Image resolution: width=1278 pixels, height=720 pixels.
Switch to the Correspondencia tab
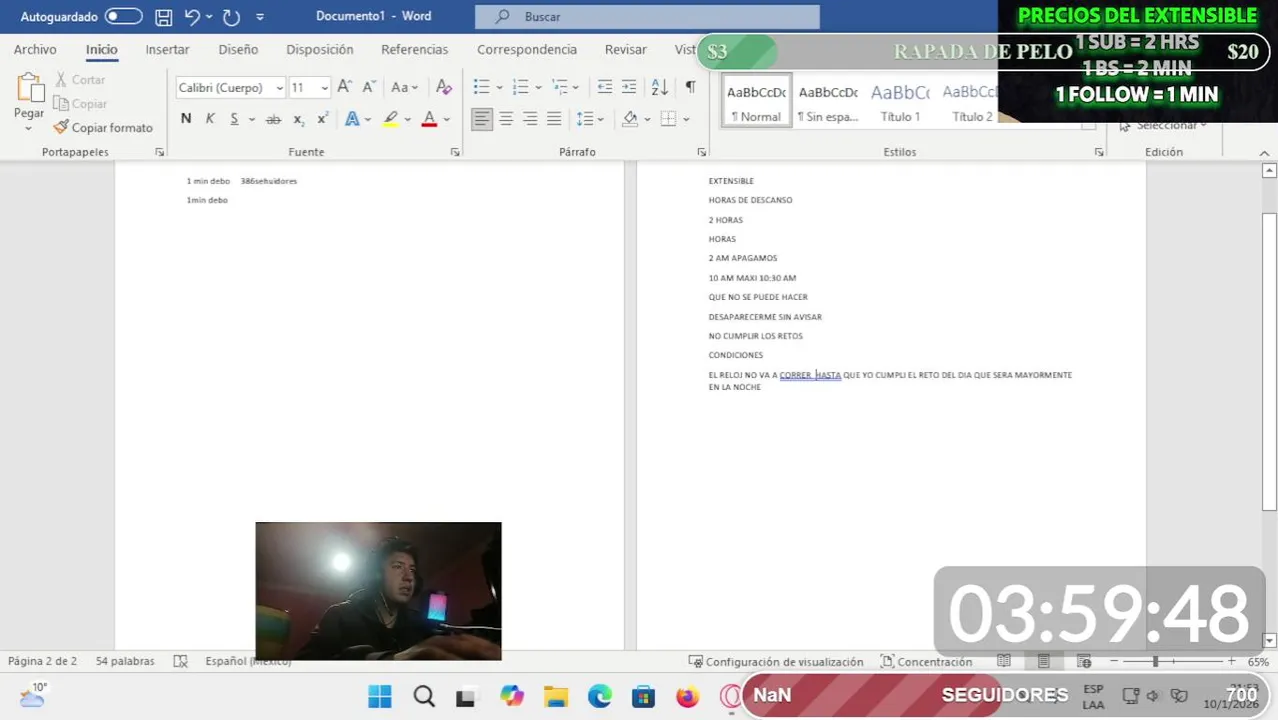click(x=527, y=49)
